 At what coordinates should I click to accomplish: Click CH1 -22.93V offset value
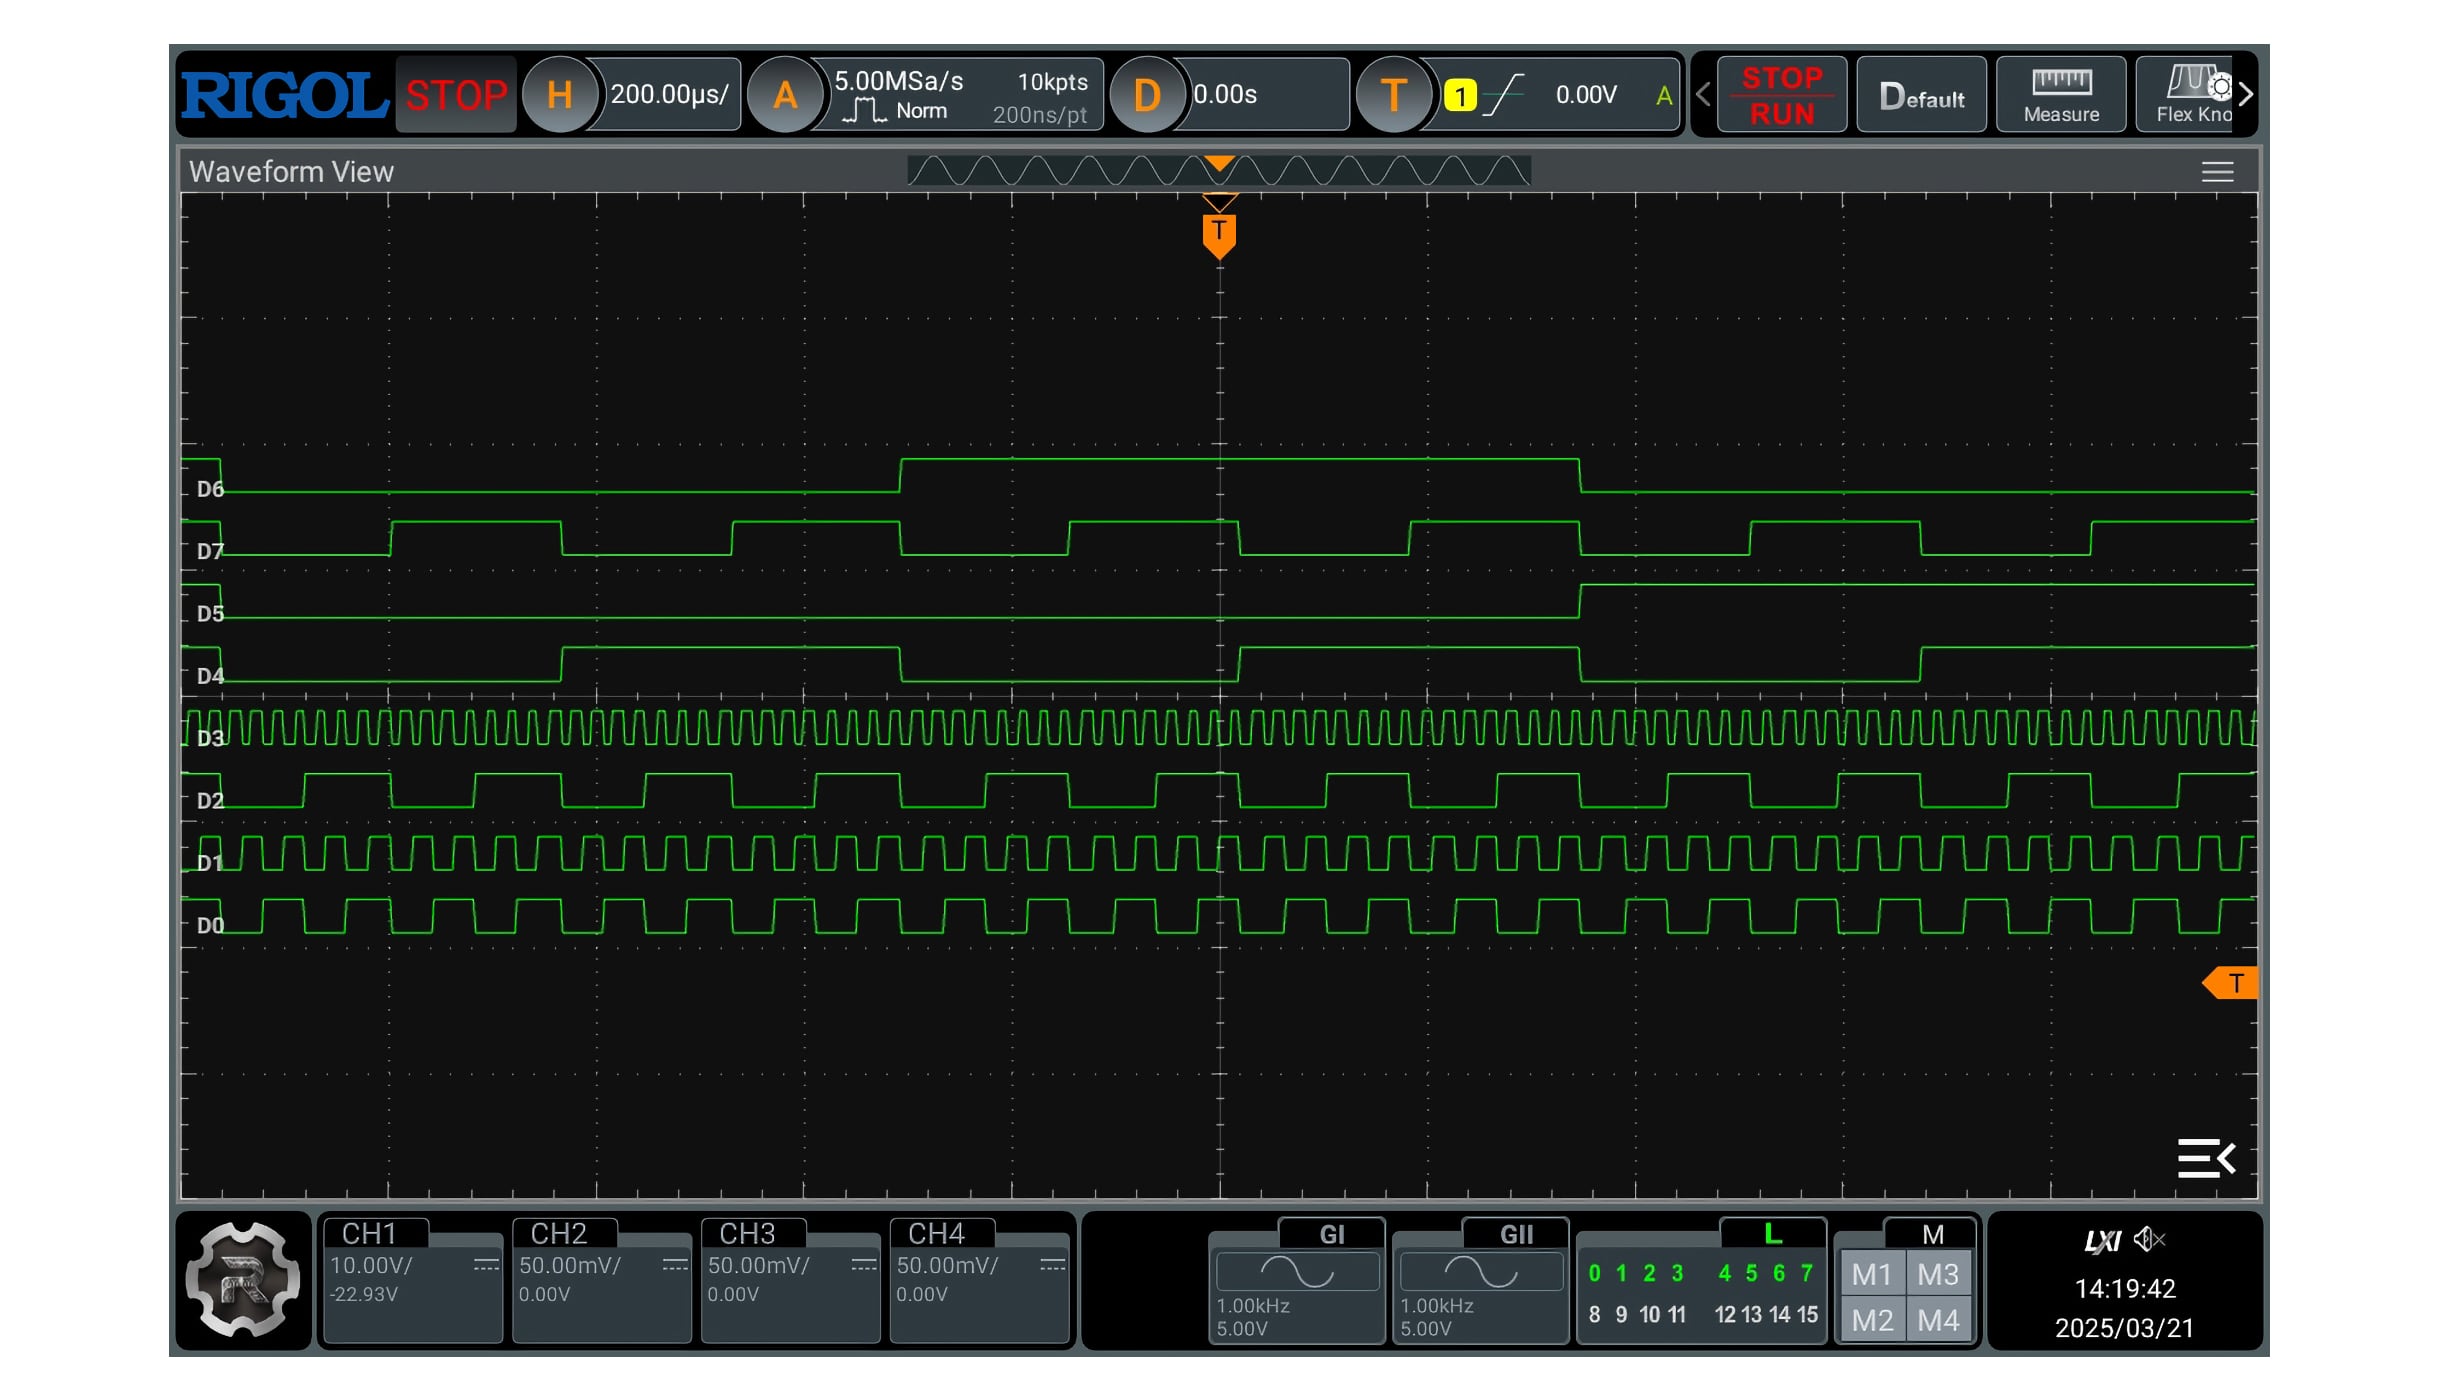(x=364, y=1294)
